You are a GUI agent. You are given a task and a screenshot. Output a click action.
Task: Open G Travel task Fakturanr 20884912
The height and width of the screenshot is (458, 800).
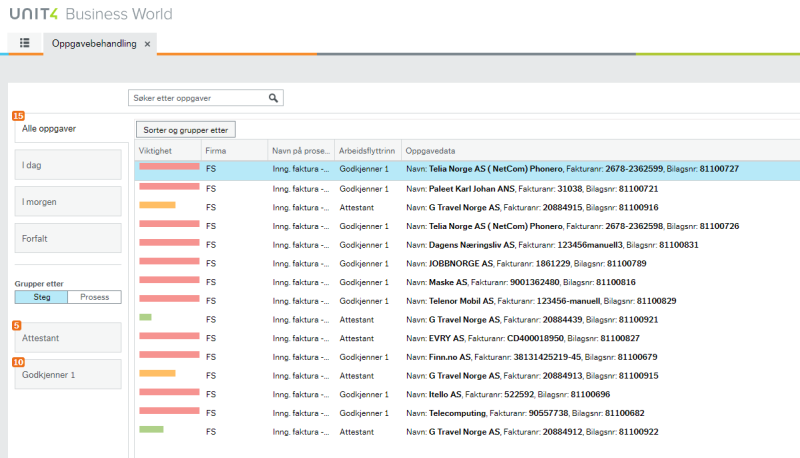tap(467, 432)
